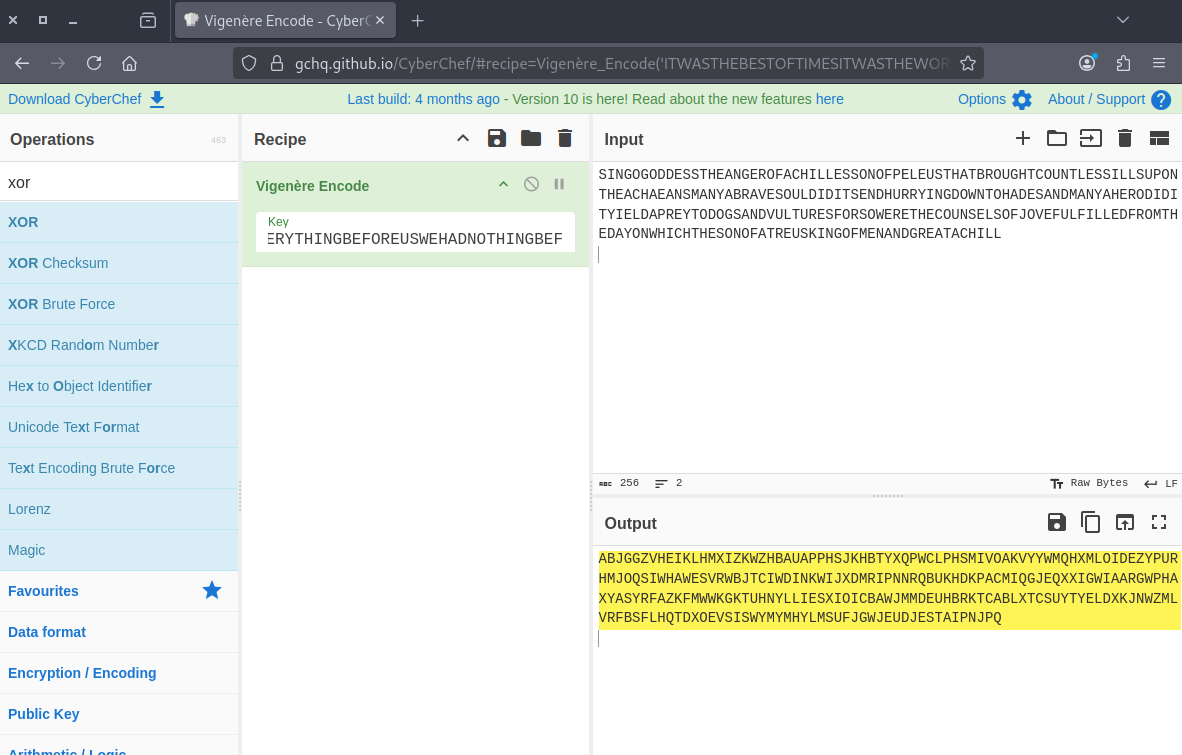Add a new input tab
Screen dimensions: 1182x755
[1022, 138]
